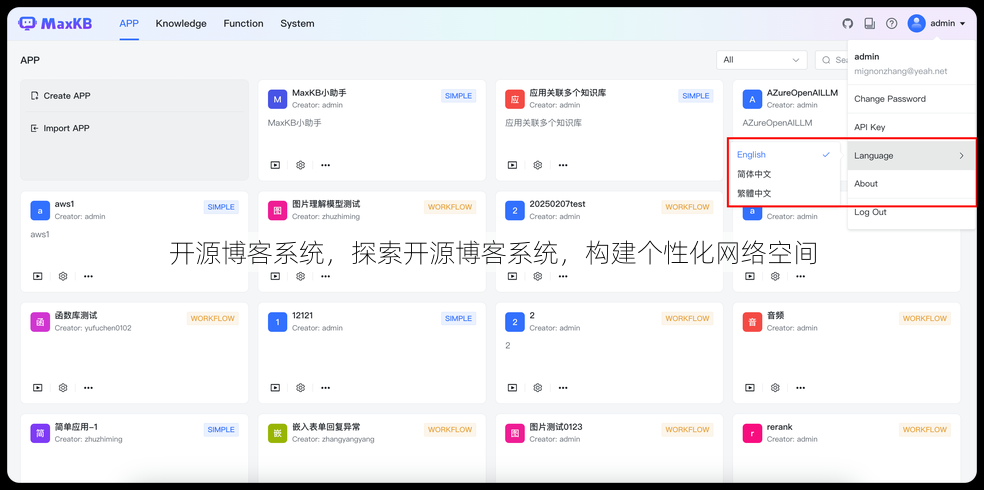The width and height of the screenshot is (984, 490).
Task: Run demo icon on 12121 card
Action: coord(275,388)
